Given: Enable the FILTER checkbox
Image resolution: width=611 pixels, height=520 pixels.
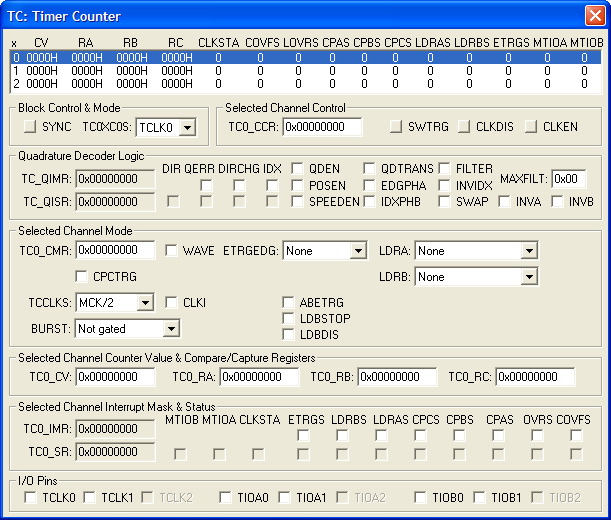Looking at the screenshot, I should tap(444, 168).
